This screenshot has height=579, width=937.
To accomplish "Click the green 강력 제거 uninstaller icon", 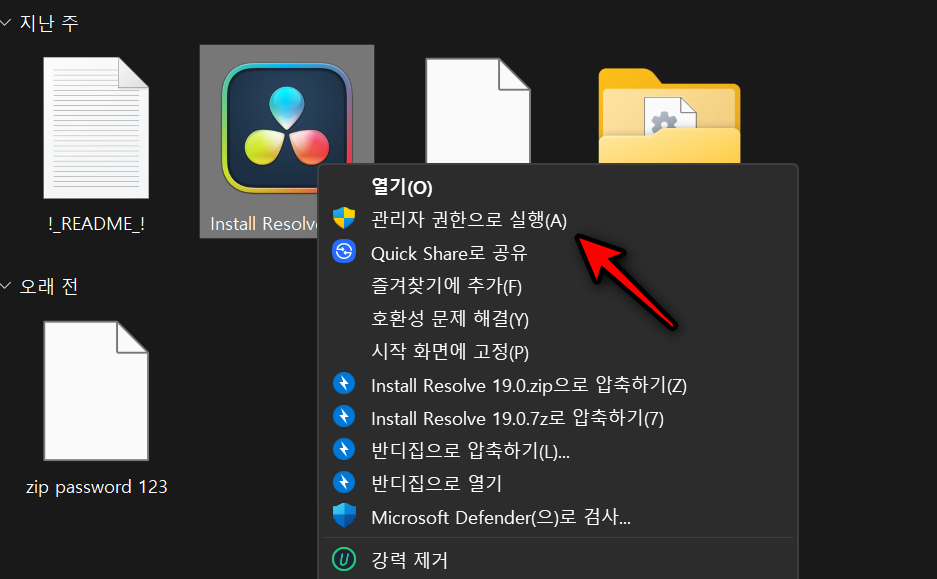I will click(x=344, y=560).
